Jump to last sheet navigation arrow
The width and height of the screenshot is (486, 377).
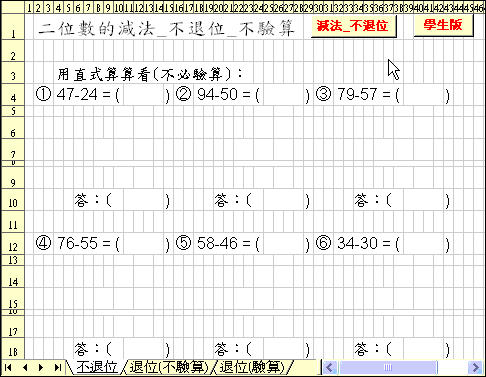58,368
